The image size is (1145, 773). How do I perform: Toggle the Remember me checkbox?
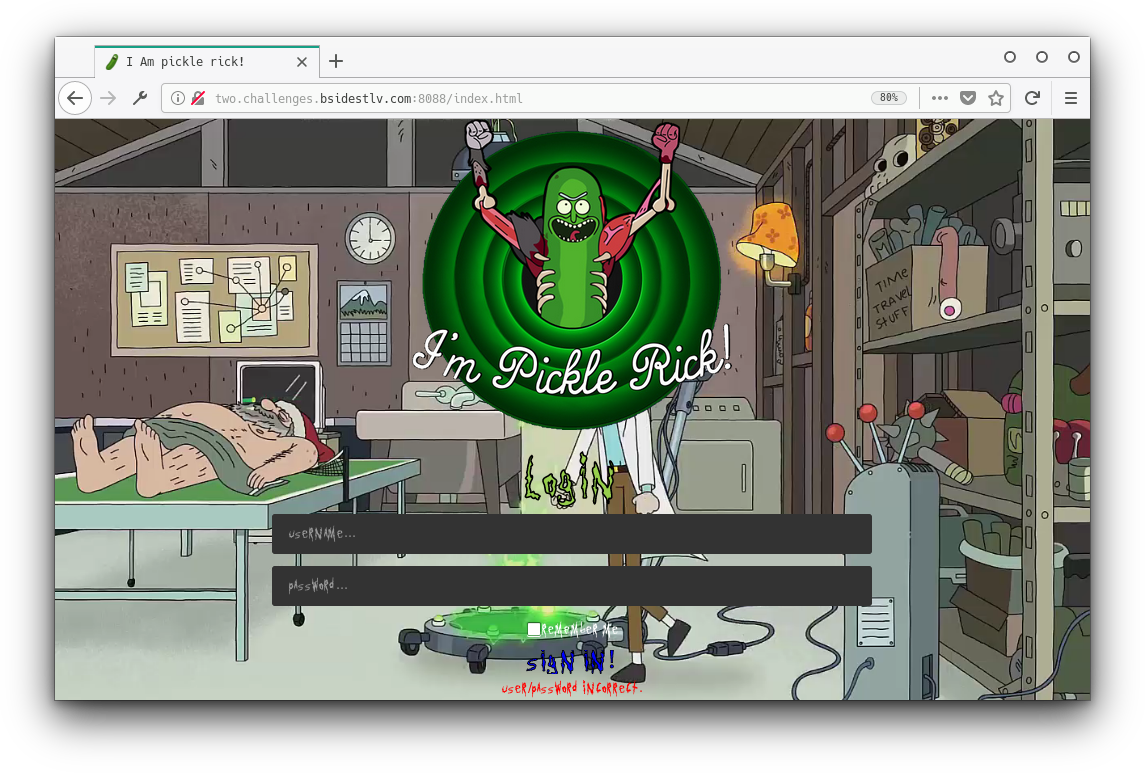coord(534,629)
